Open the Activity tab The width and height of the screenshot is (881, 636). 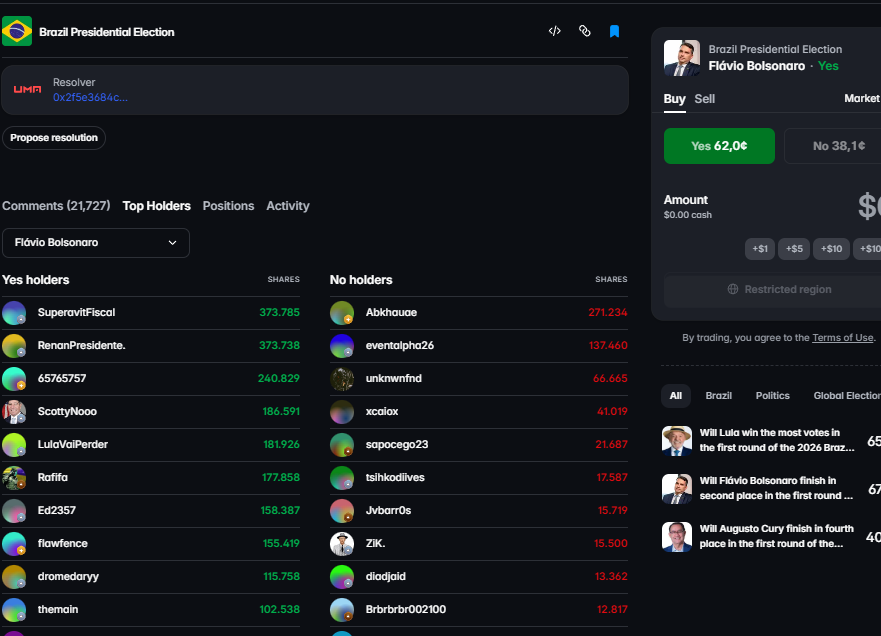point(288,206)
